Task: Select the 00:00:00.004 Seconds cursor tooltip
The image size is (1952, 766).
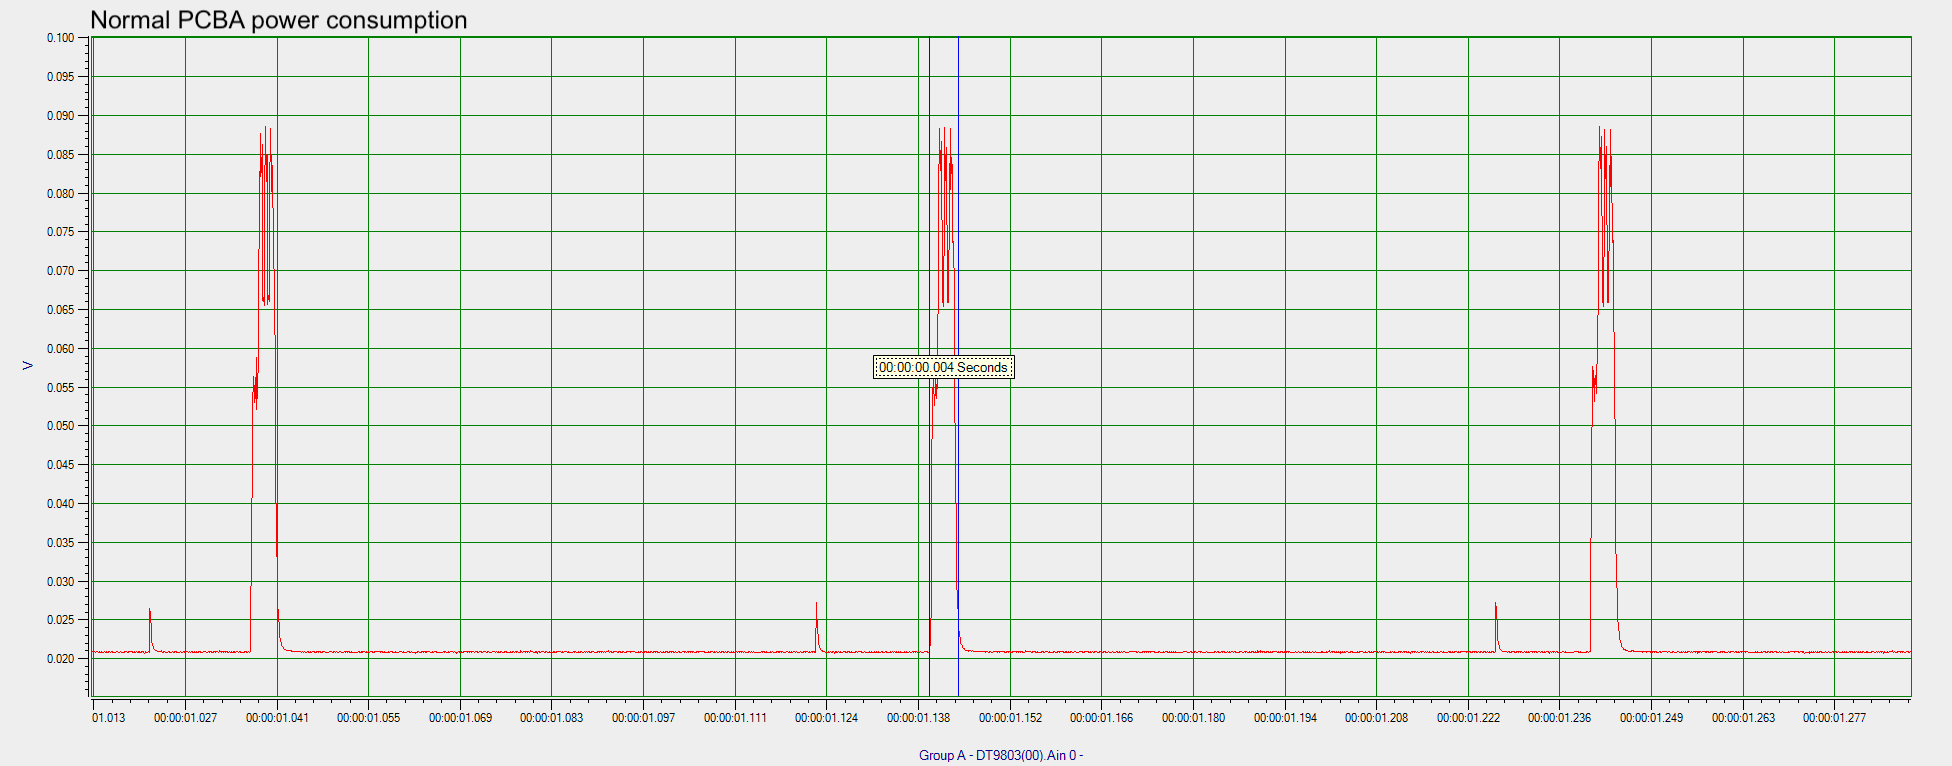Action: click(943, 367)
